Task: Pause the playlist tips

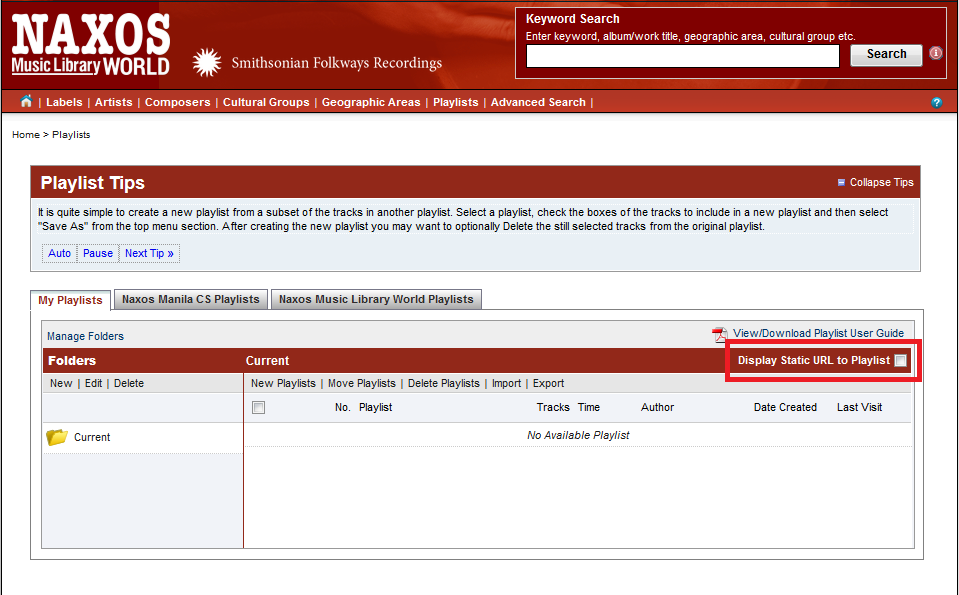Action: tap(98, 253)
